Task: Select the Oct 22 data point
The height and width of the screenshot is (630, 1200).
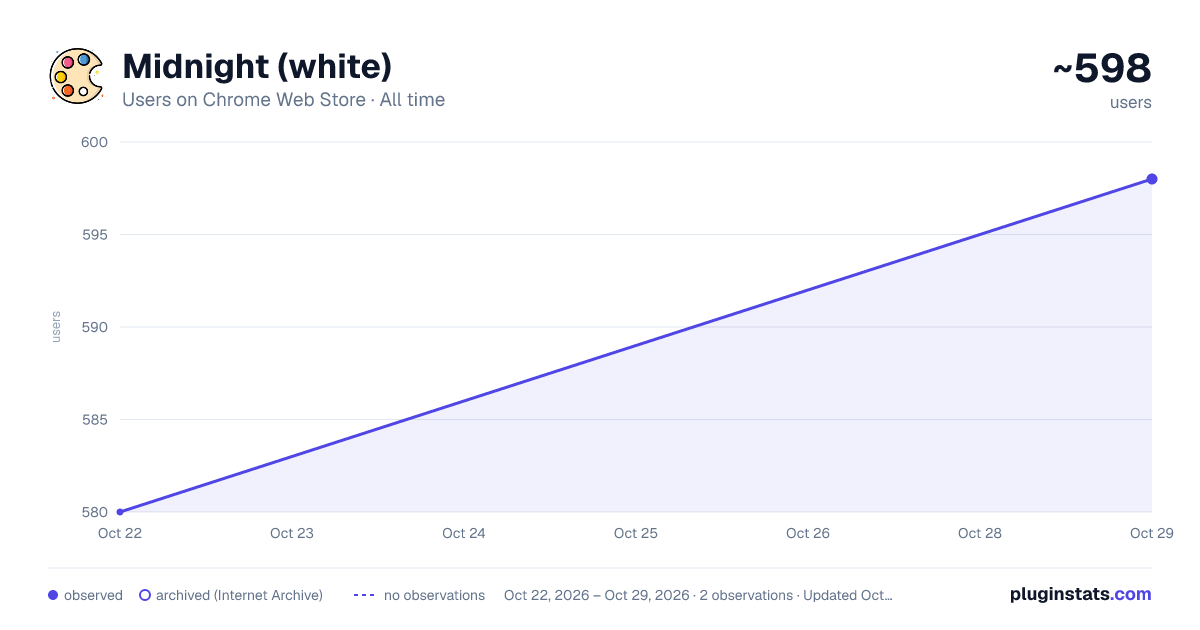Action: tap(120, 512)
